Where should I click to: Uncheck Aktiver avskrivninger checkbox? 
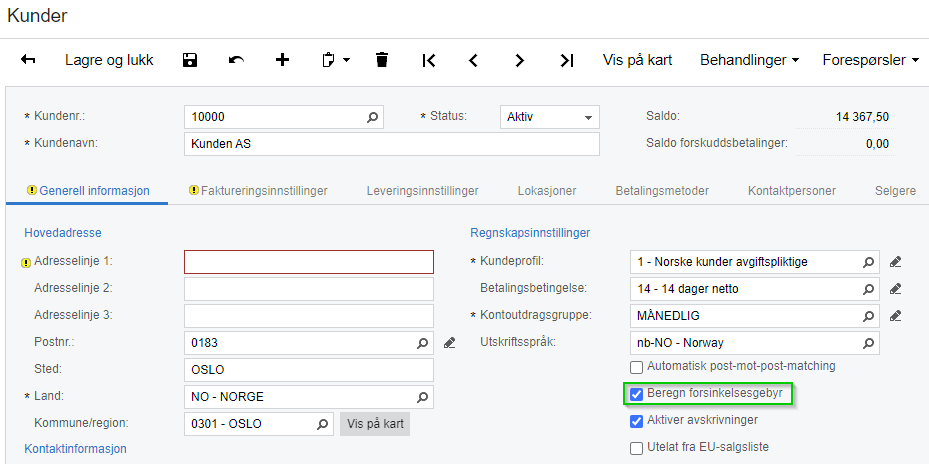pyautogui.click(x=636, y=421)
